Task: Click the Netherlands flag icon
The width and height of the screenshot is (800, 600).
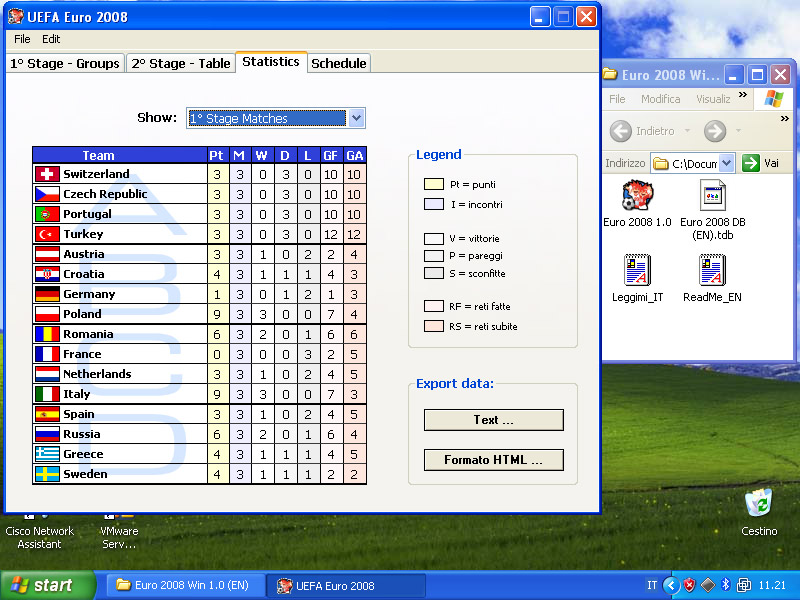Action: 47,374
